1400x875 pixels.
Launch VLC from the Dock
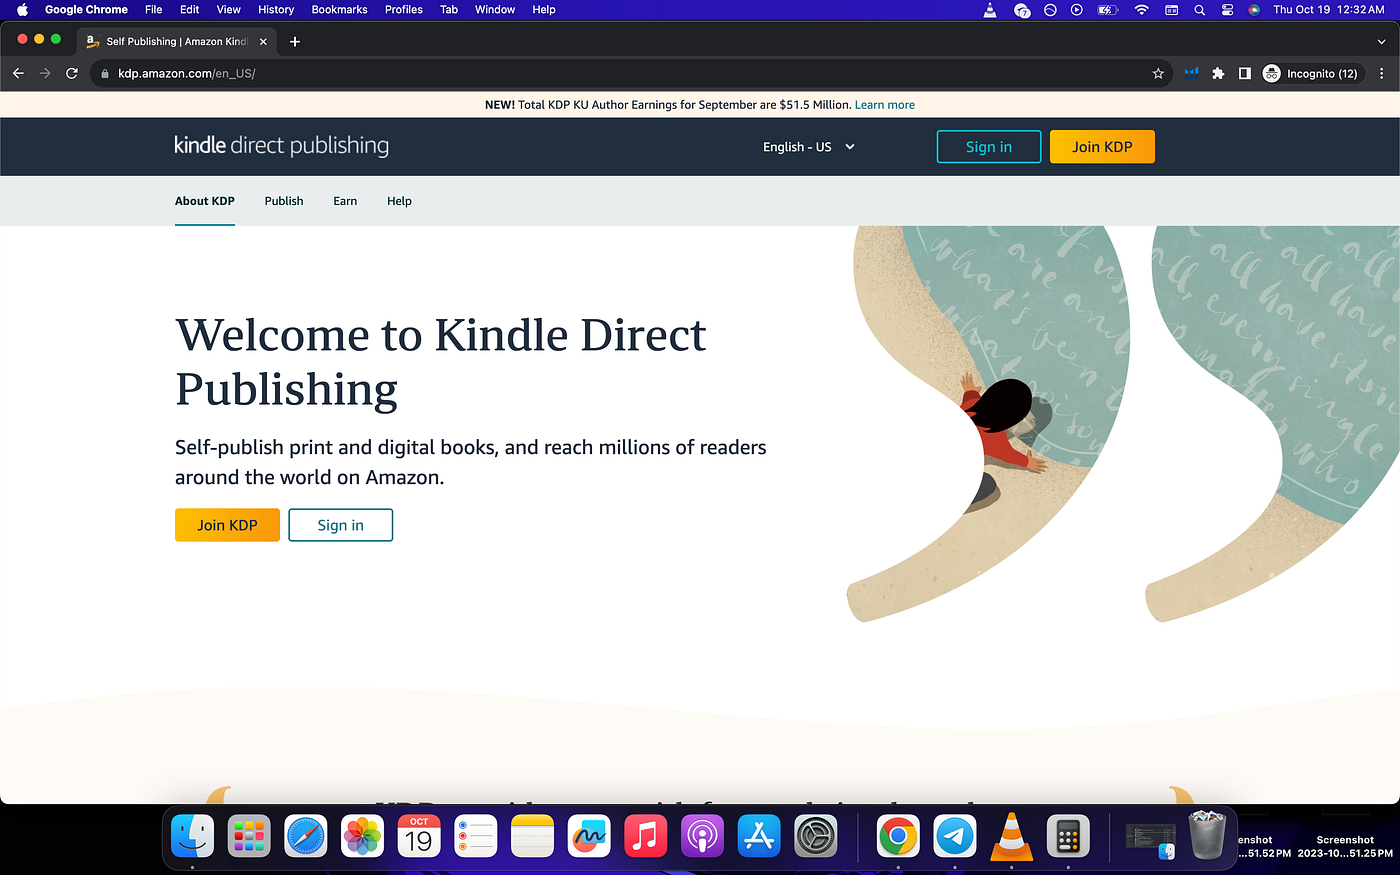[1011, 836]
